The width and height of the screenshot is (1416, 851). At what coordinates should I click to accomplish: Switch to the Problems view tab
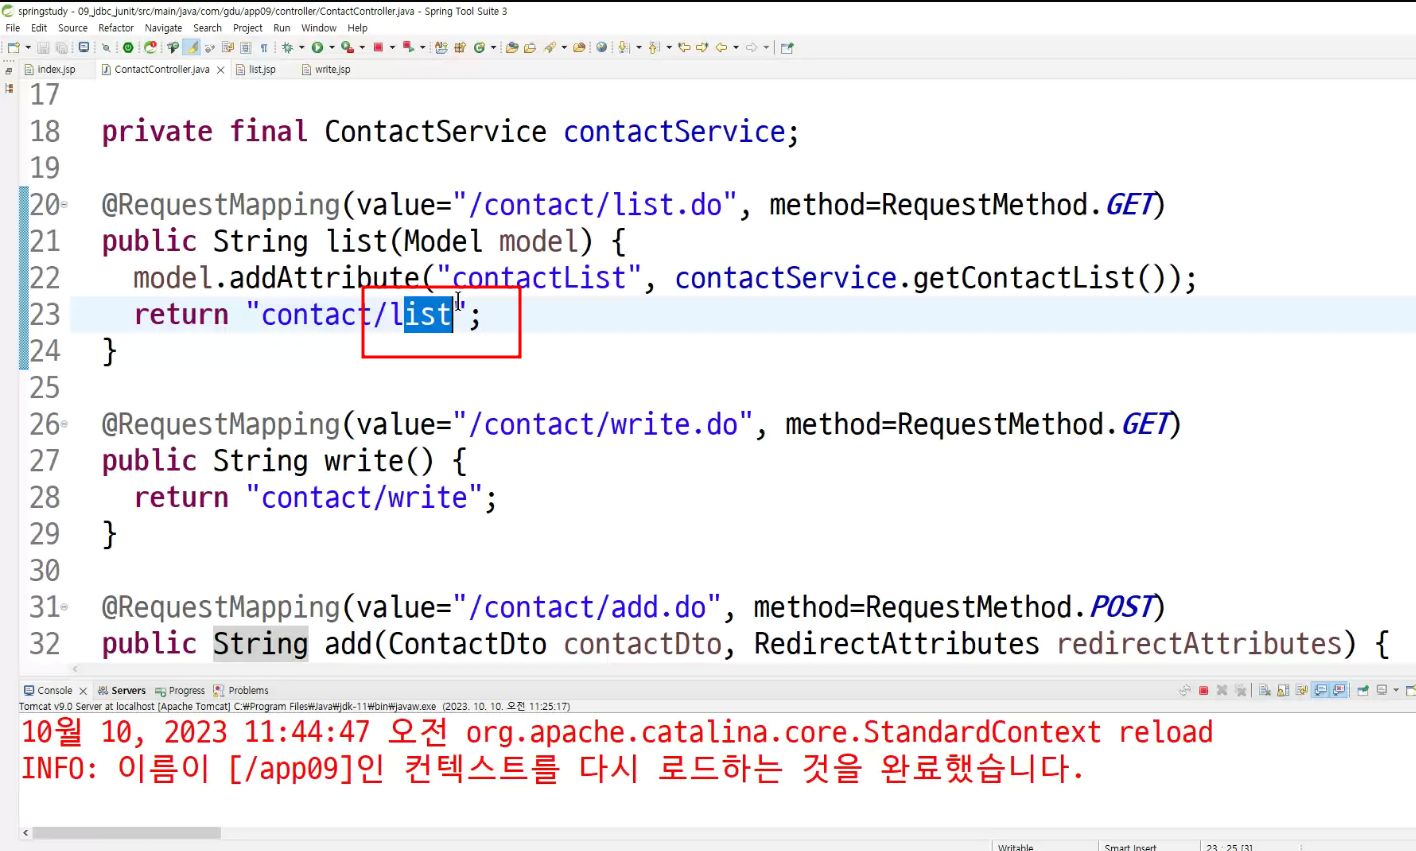241,690
